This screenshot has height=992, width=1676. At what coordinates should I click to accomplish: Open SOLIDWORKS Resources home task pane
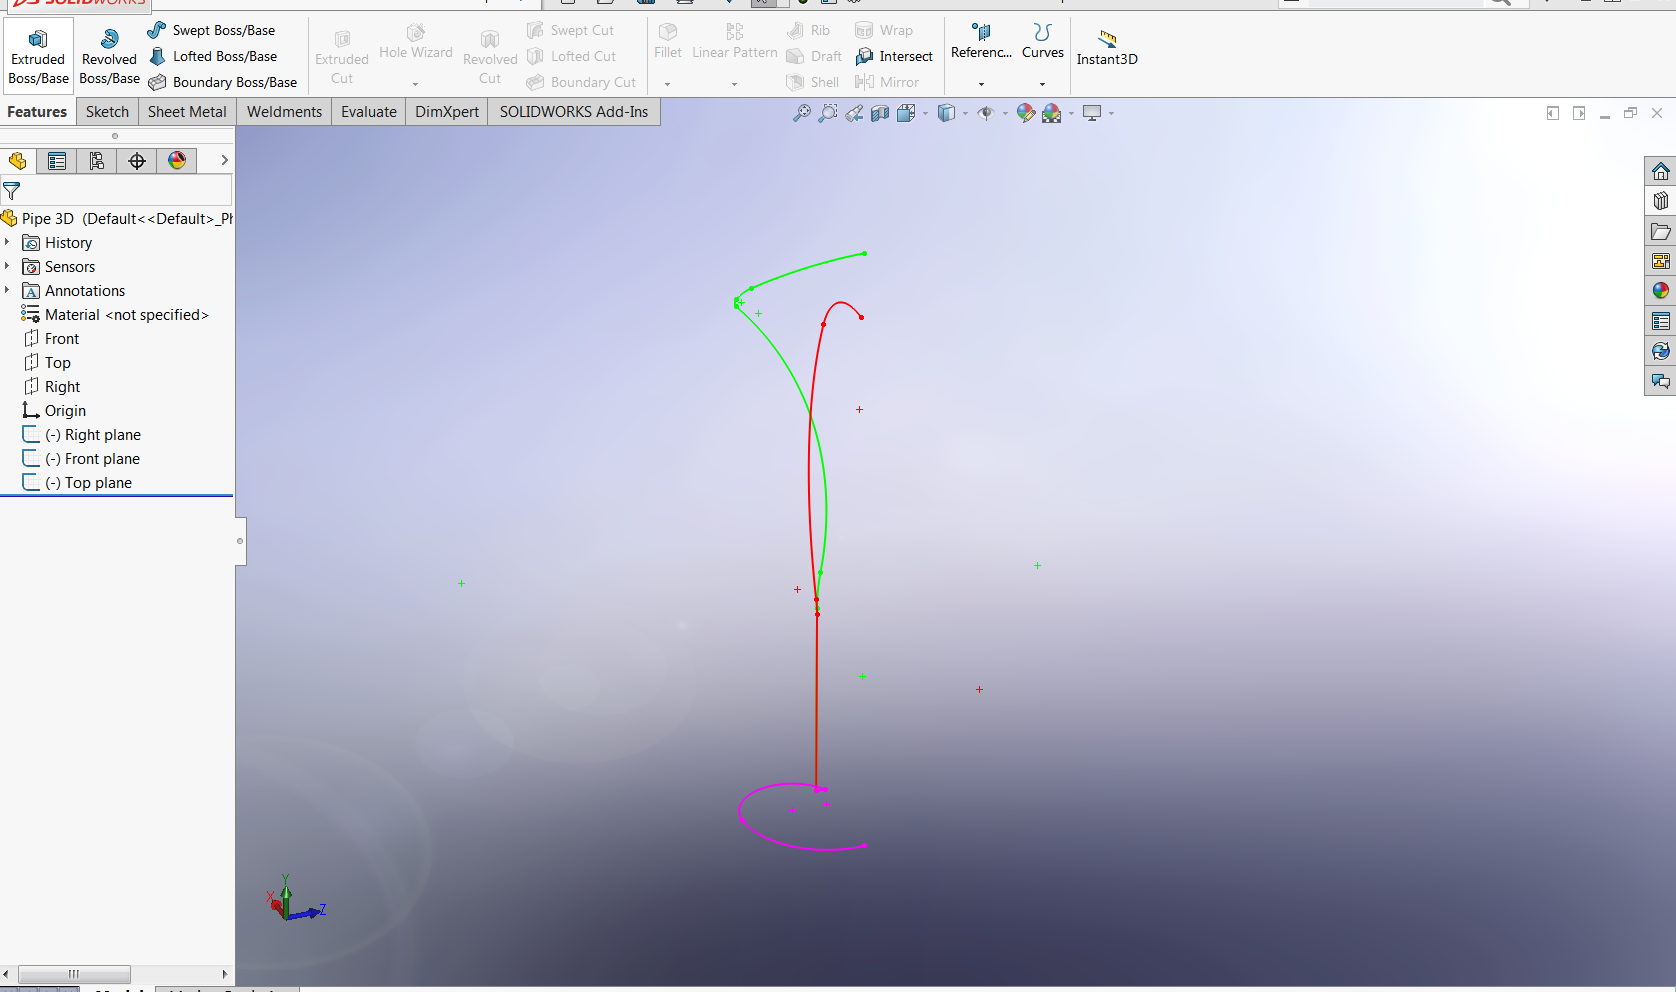[1661, 171]
